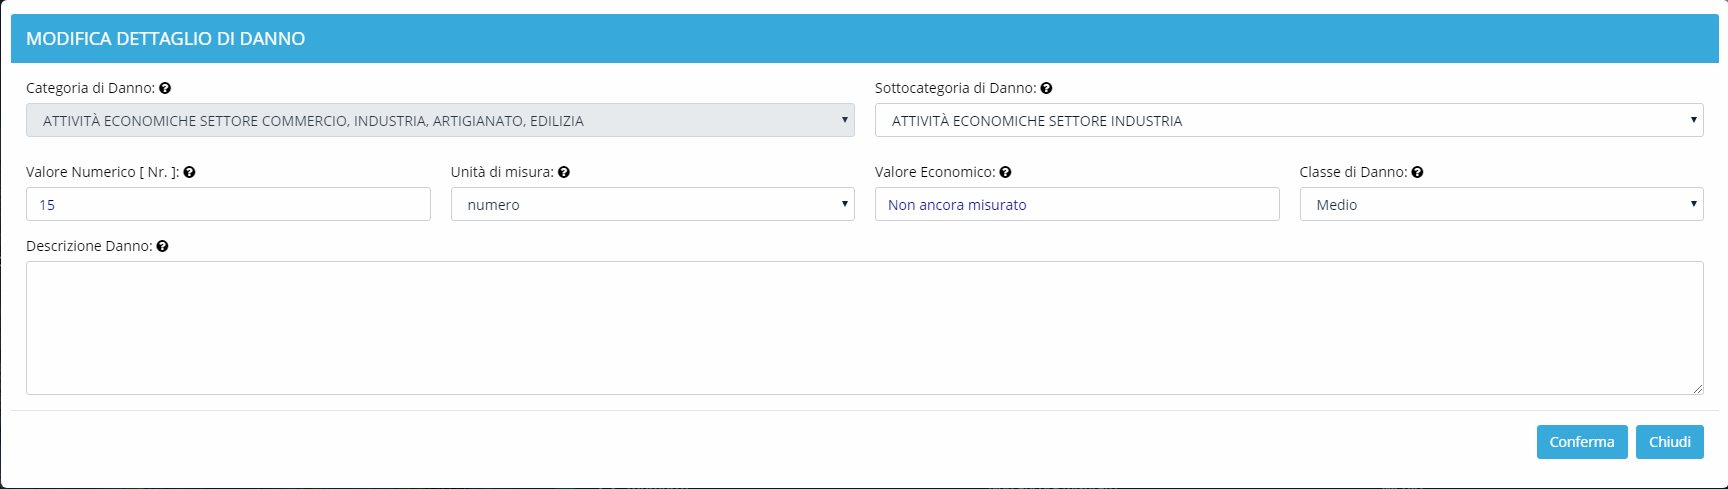Show help for Unità di misura
Image resolution: width=1728 pixels, height=489 pixels.
pos(564,172)
